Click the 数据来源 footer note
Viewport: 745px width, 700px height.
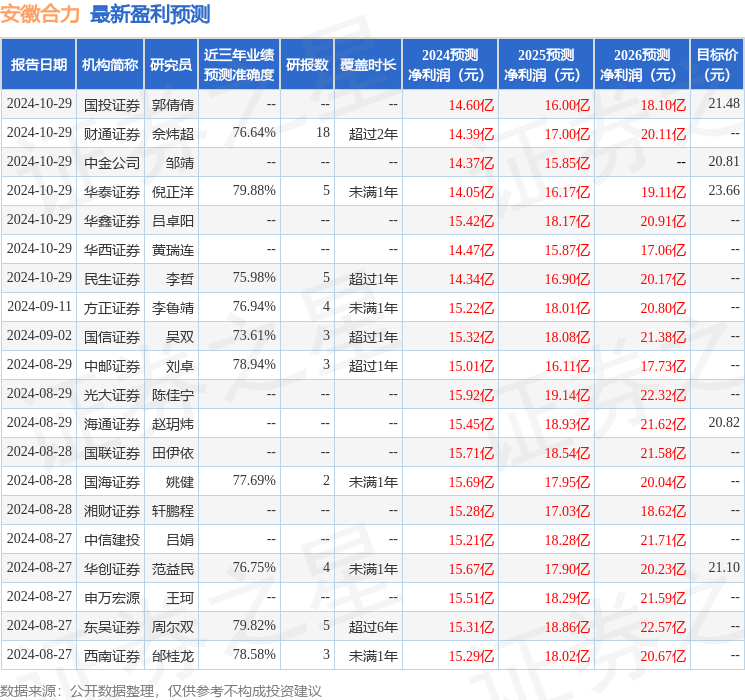(x=161, y=691)
